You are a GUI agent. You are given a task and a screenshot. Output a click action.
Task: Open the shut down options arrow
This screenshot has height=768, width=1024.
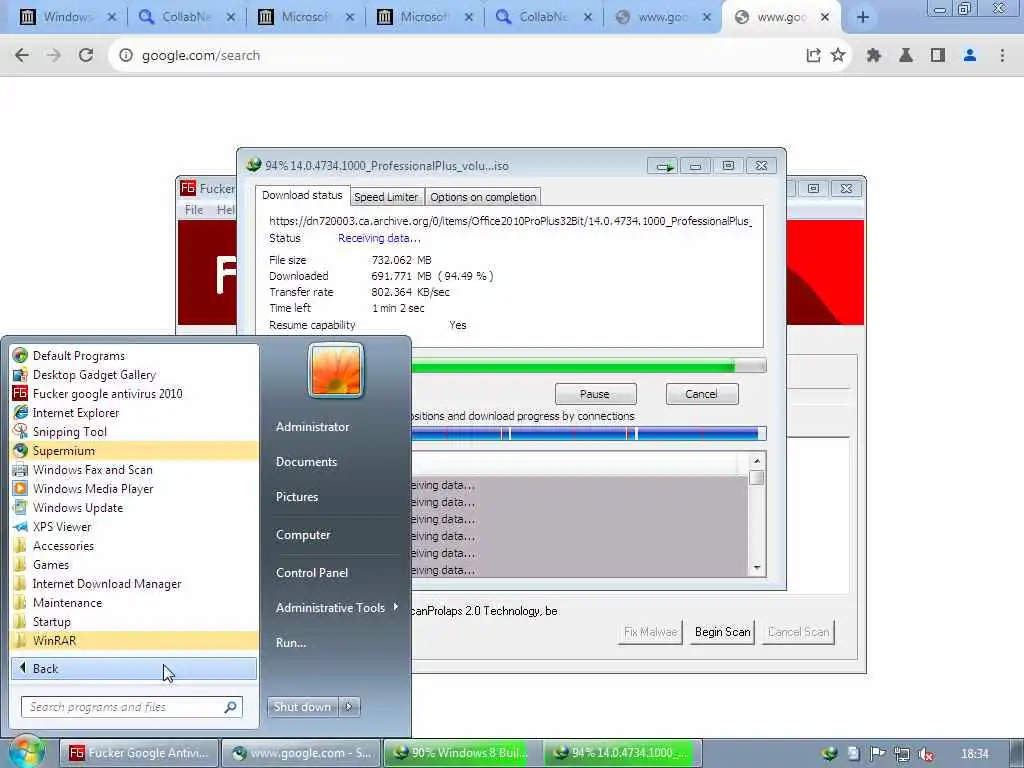(349, 707)
